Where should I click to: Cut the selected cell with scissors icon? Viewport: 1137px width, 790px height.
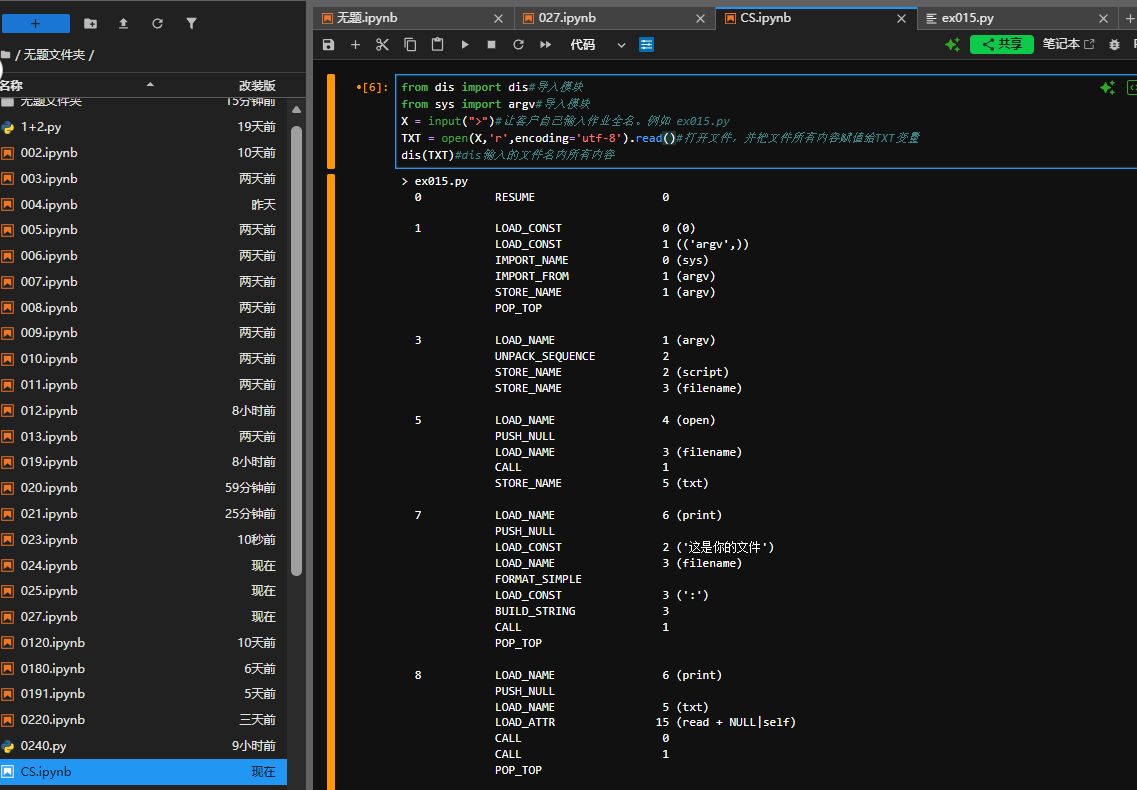382,45
